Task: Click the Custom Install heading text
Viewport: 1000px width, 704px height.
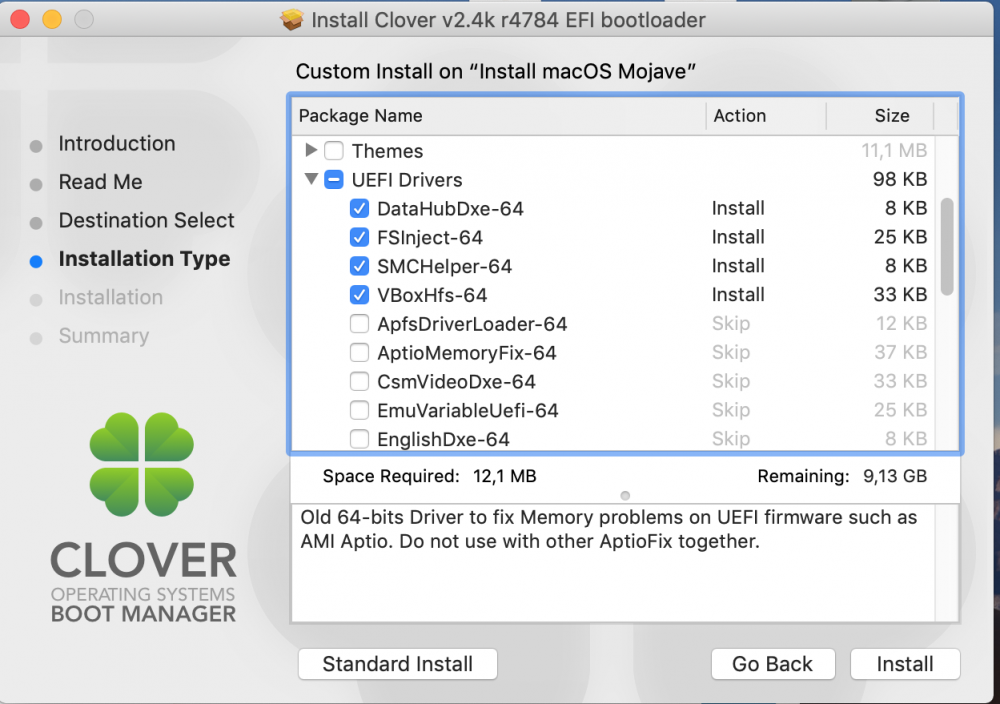Action: click(495, 71)
